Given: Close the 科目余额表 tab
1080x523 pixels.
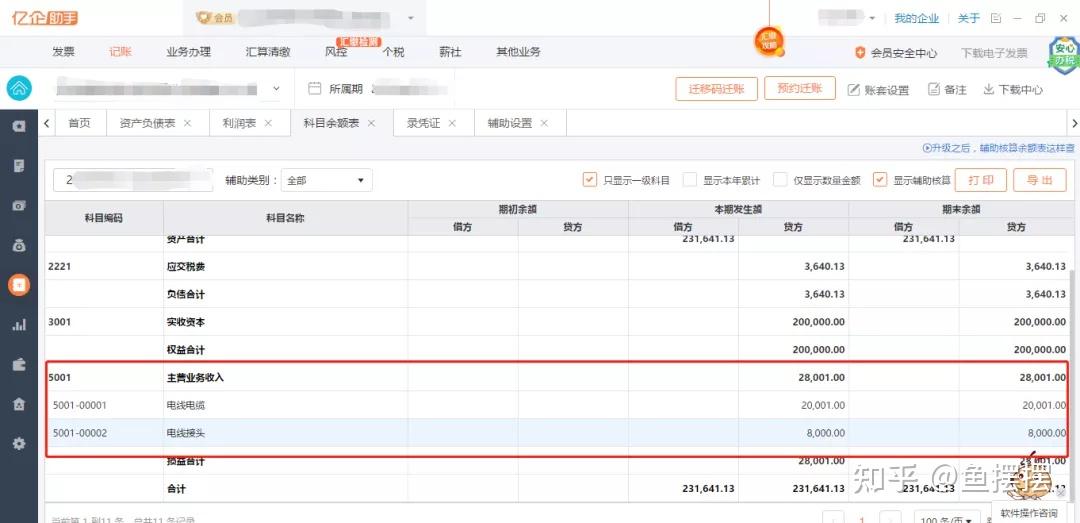Looking at the screenshot, I should (x=371, y=123).
